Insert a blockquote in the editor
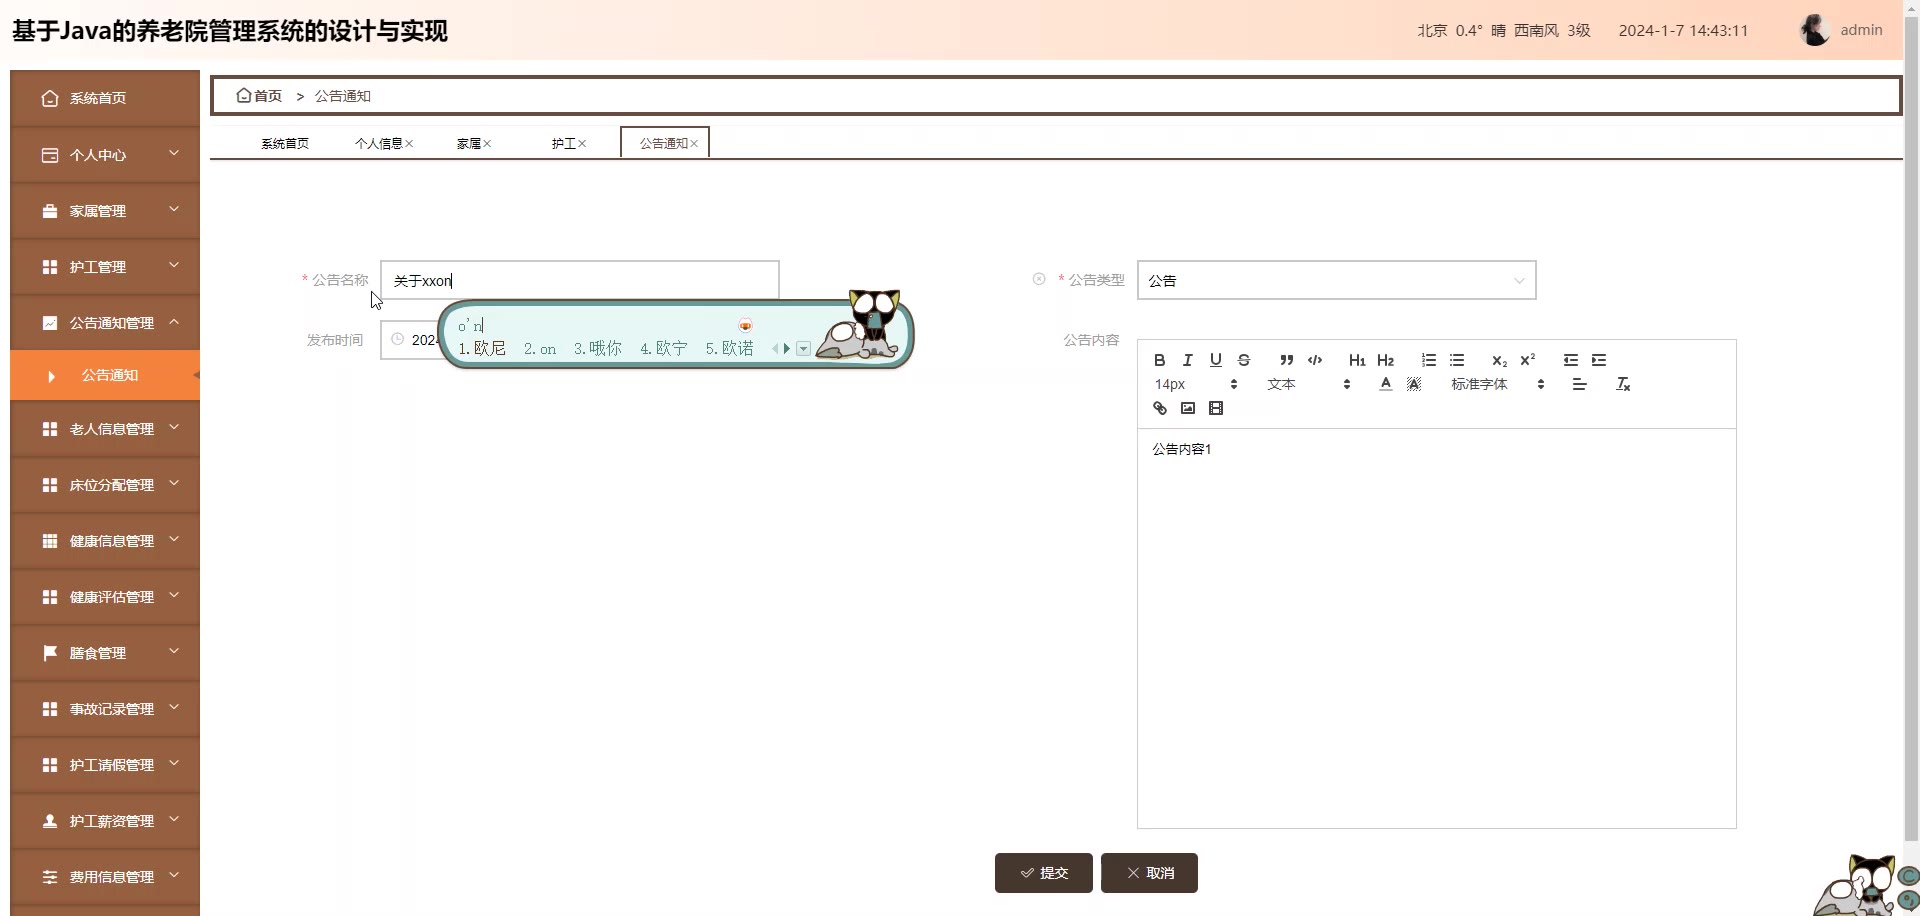The width and height of the screenshot is (1920, 916). [x=1286, y=360]
